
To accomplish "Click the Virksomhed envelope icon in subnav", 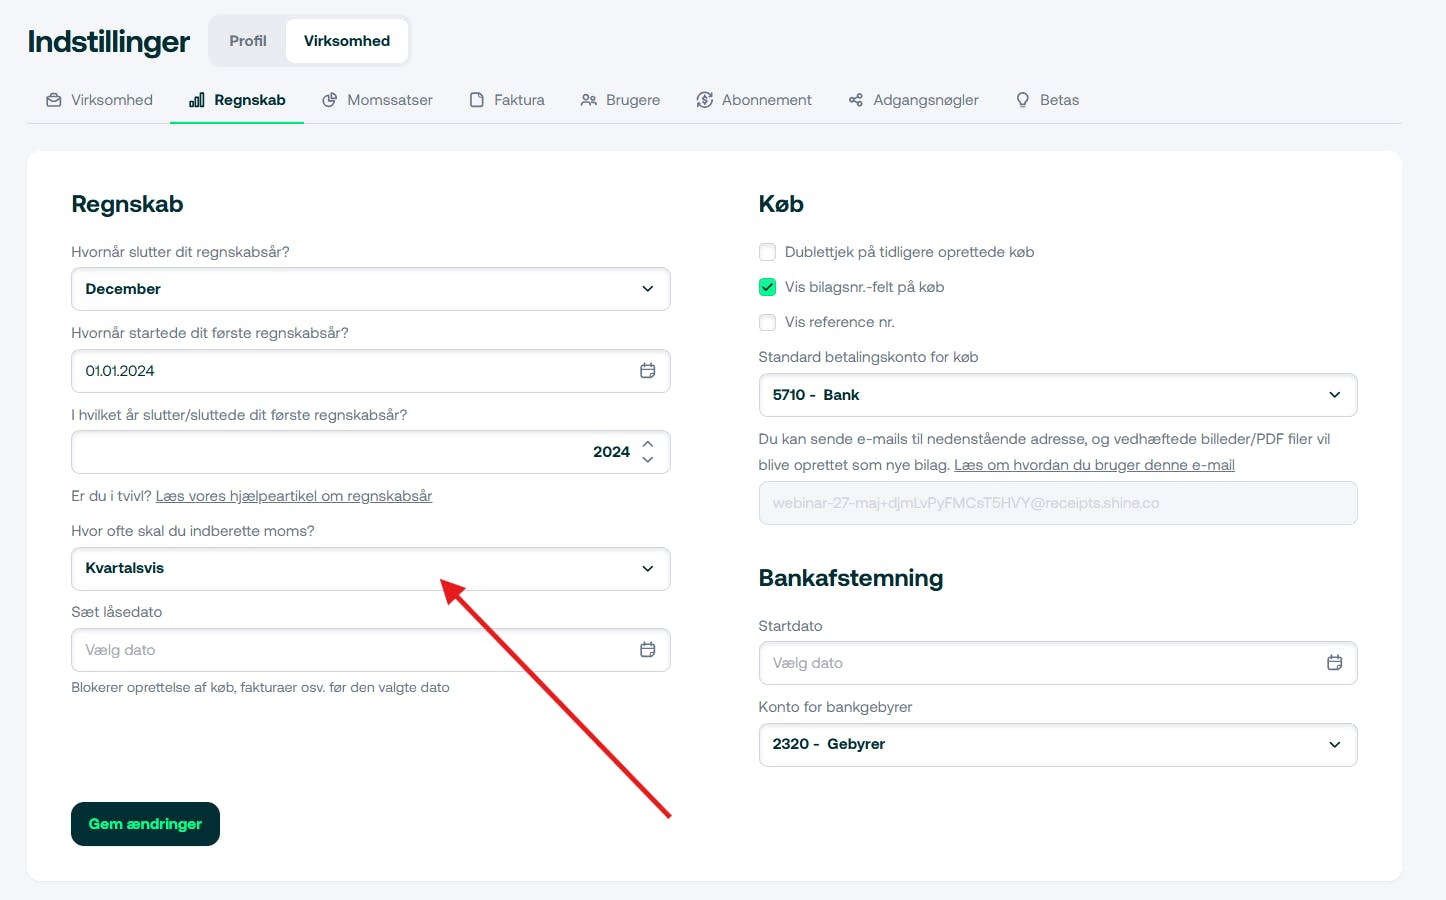I will pyautogui.click(x=54, y=100).
